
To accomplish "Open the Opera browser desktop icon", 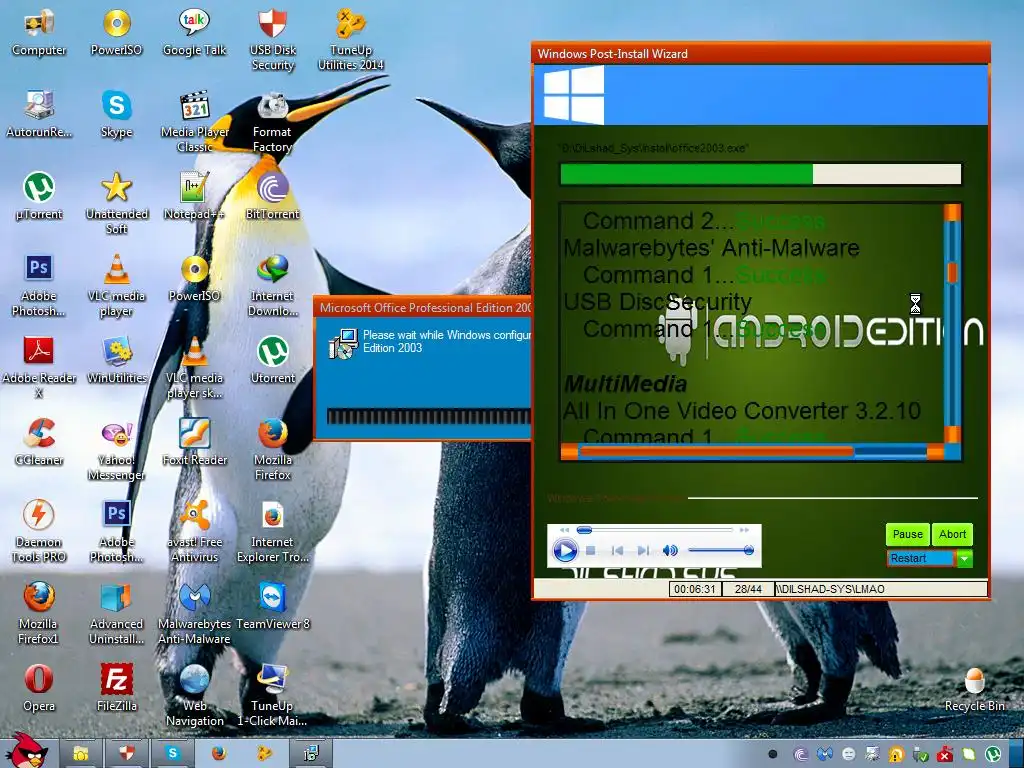I will (39, 688).
